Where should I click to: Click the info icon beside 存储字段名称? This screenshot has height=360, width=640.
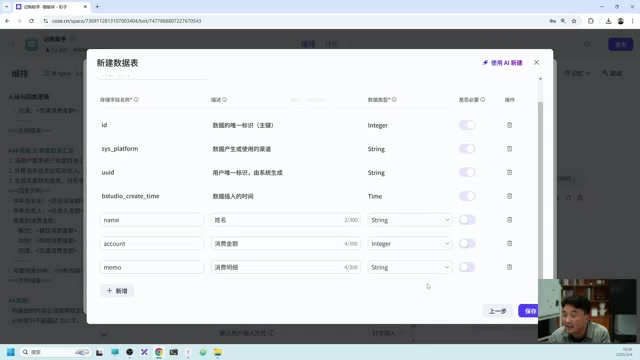tap(136, 100)
